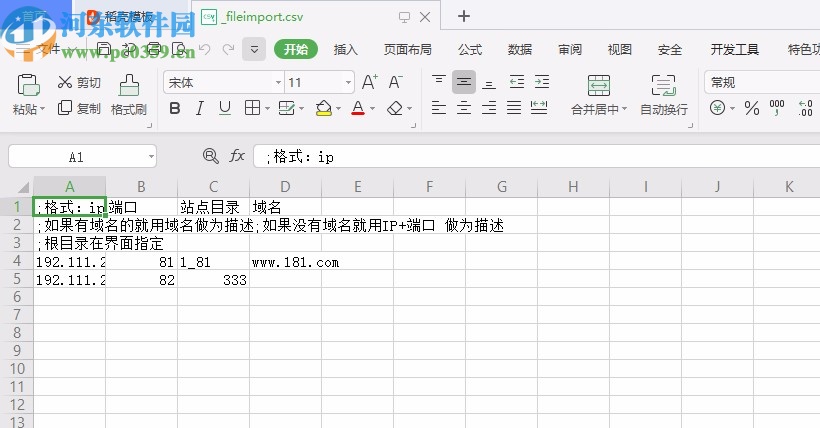Open the font name dropdown 宋体

pyautogui.click(x=278, y=83)
